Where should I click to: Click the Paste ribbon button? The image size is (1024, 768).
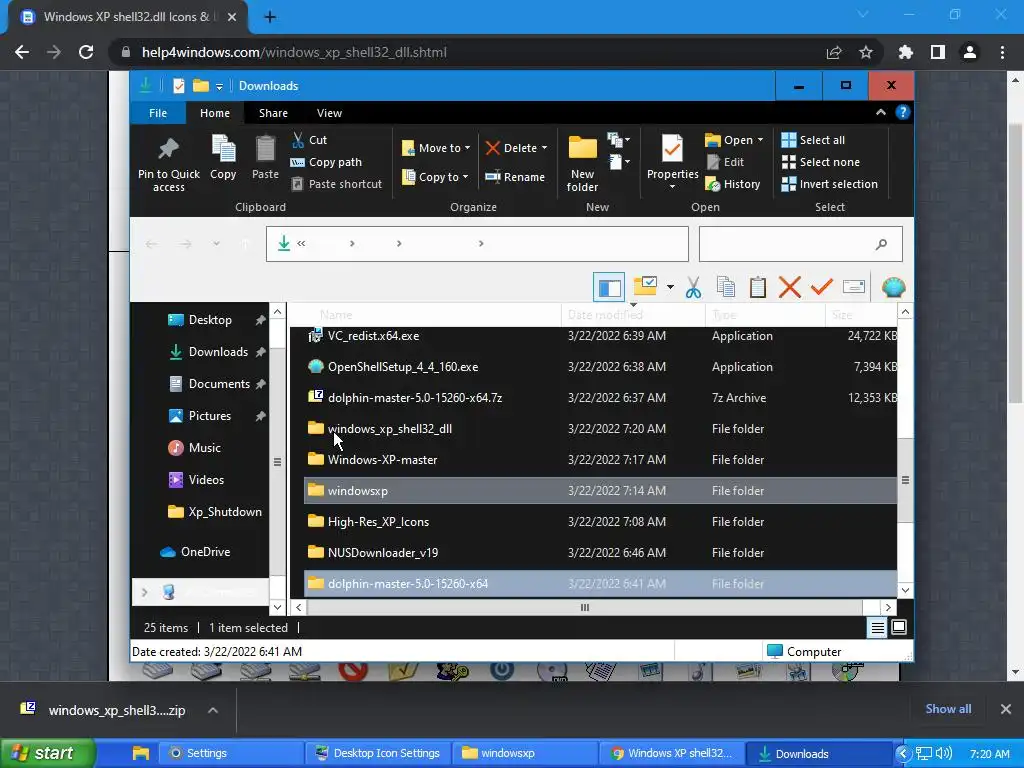[x=265, y=157]
